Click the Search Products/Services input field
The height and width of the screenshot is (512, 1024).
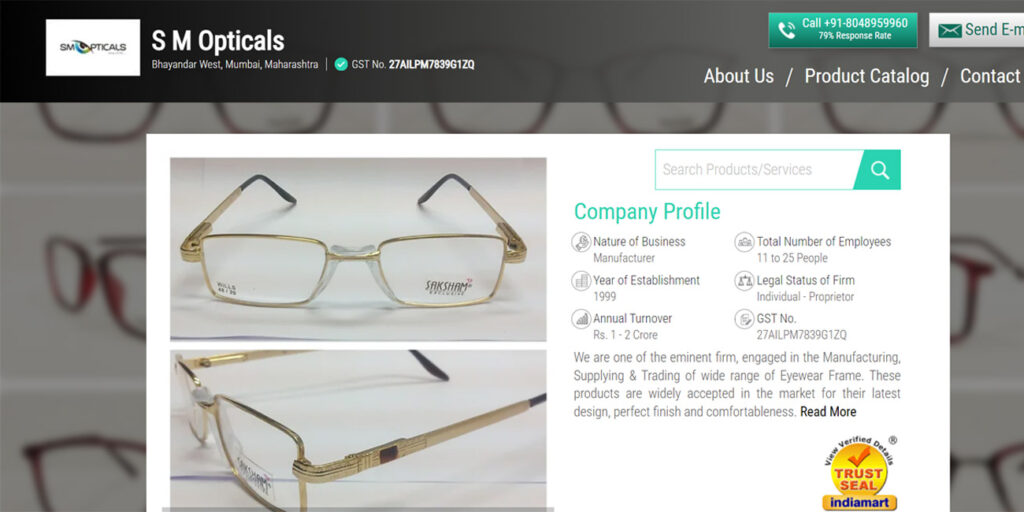(758, 170)
